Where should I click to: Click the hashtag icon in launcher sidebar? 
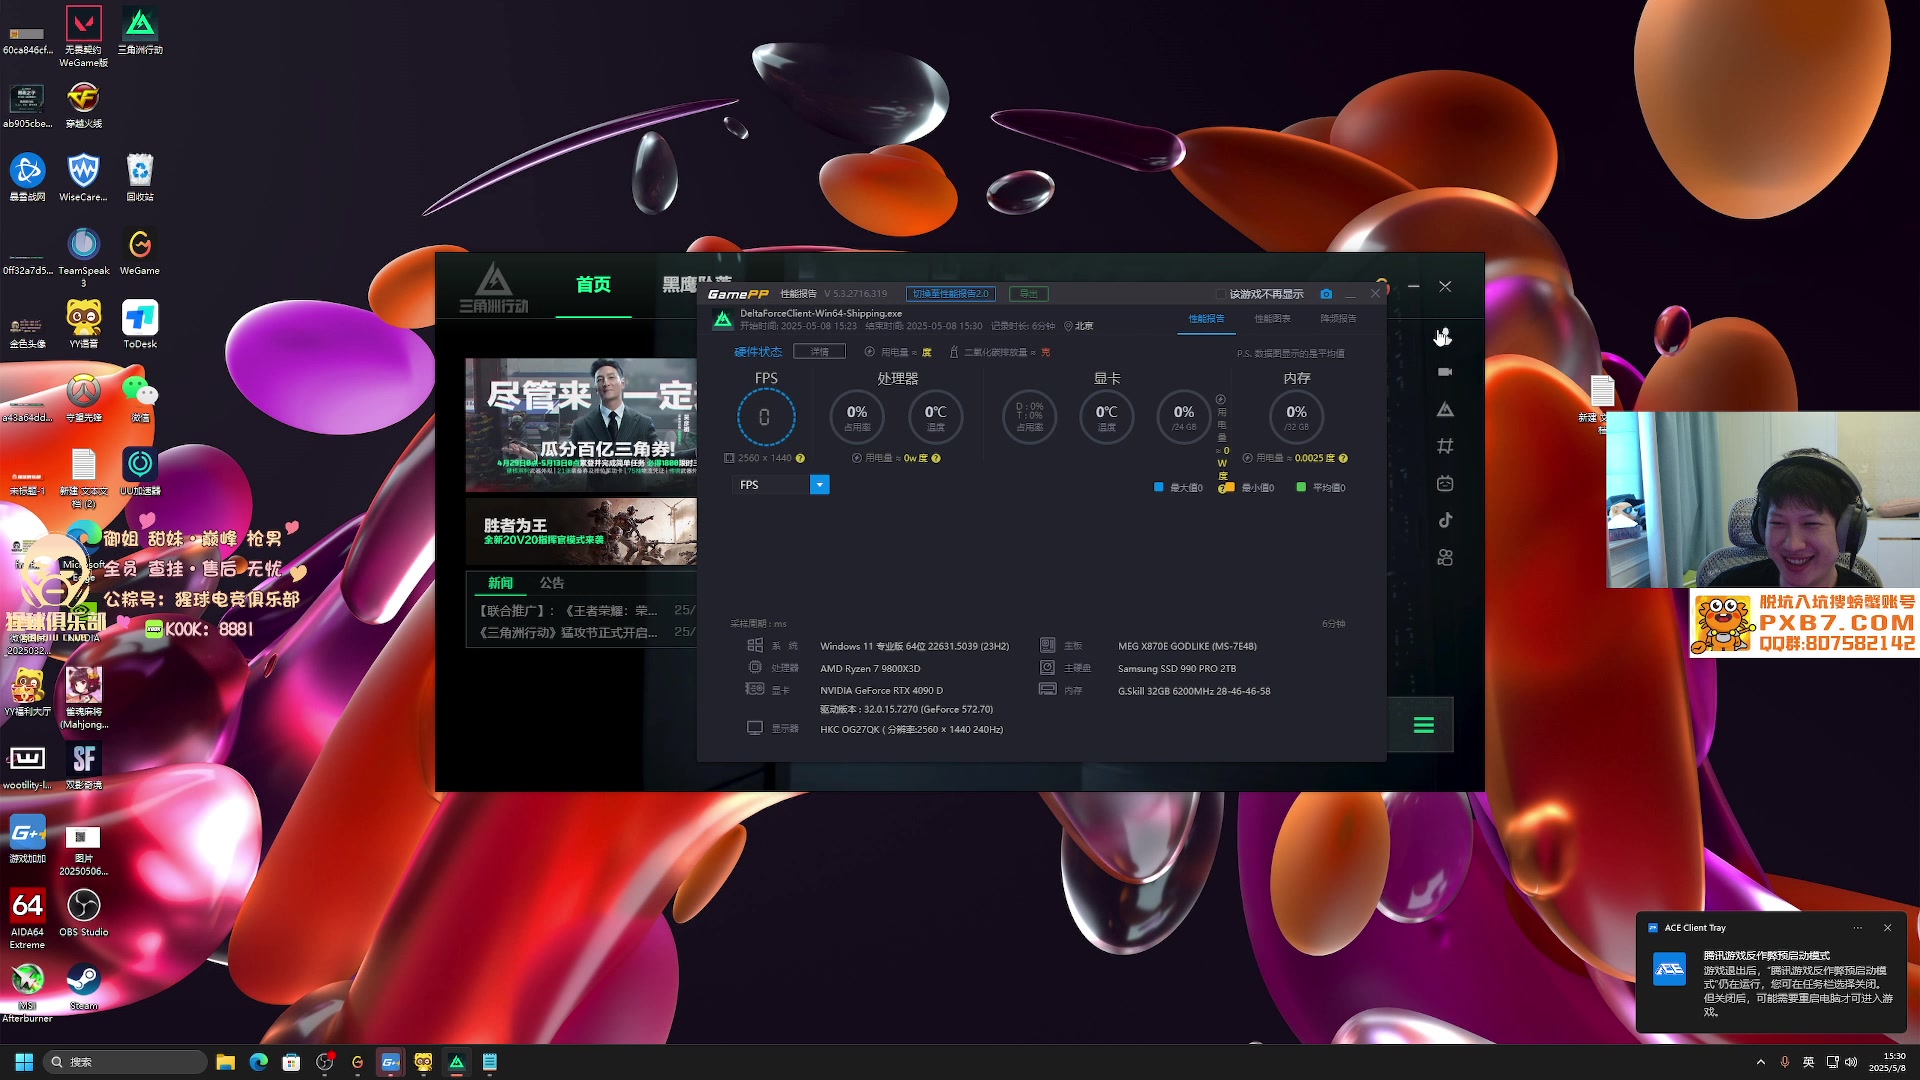pos(1445,447)
